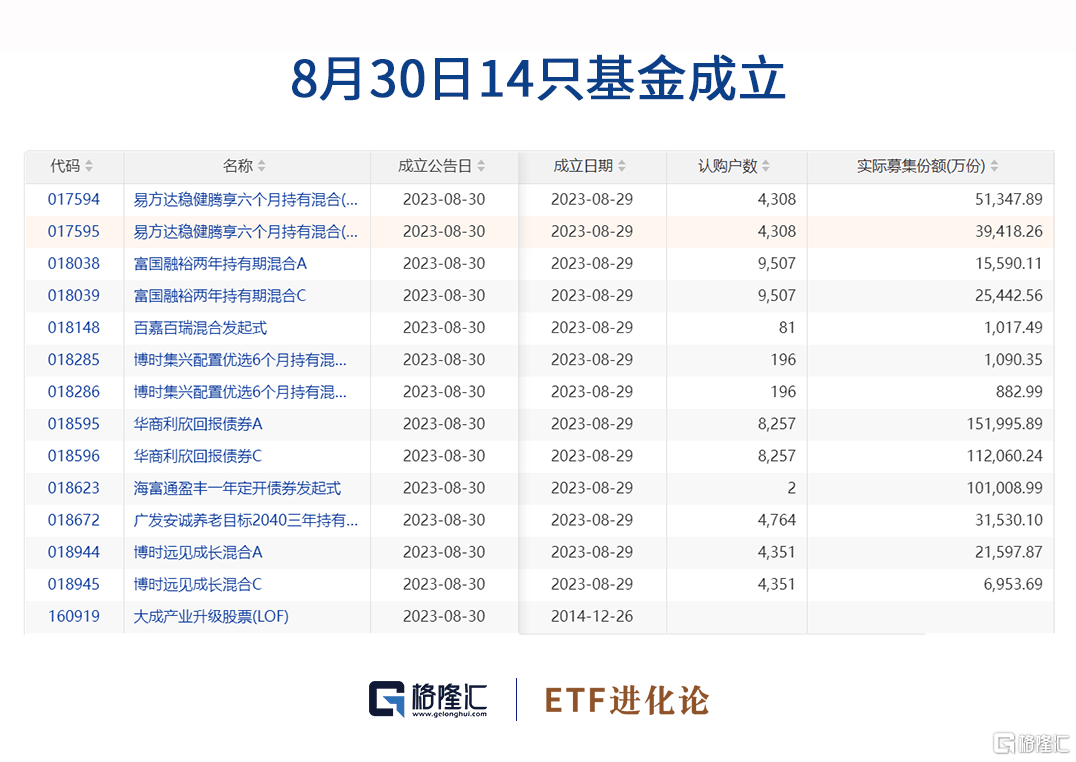The image size is (1076, 762).
Task: Click sort icon for 认购户数 column
Action: tap(766, 167)
